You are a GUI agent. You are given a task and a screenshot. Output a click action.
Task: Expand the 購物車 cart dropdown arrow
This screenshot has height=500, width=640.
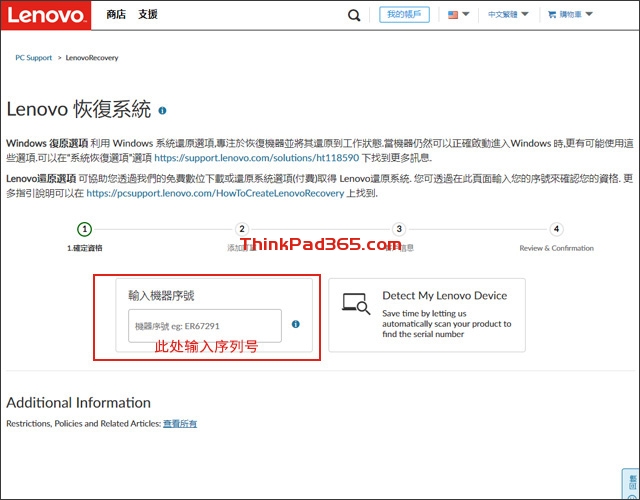click(x=589, y=14)
